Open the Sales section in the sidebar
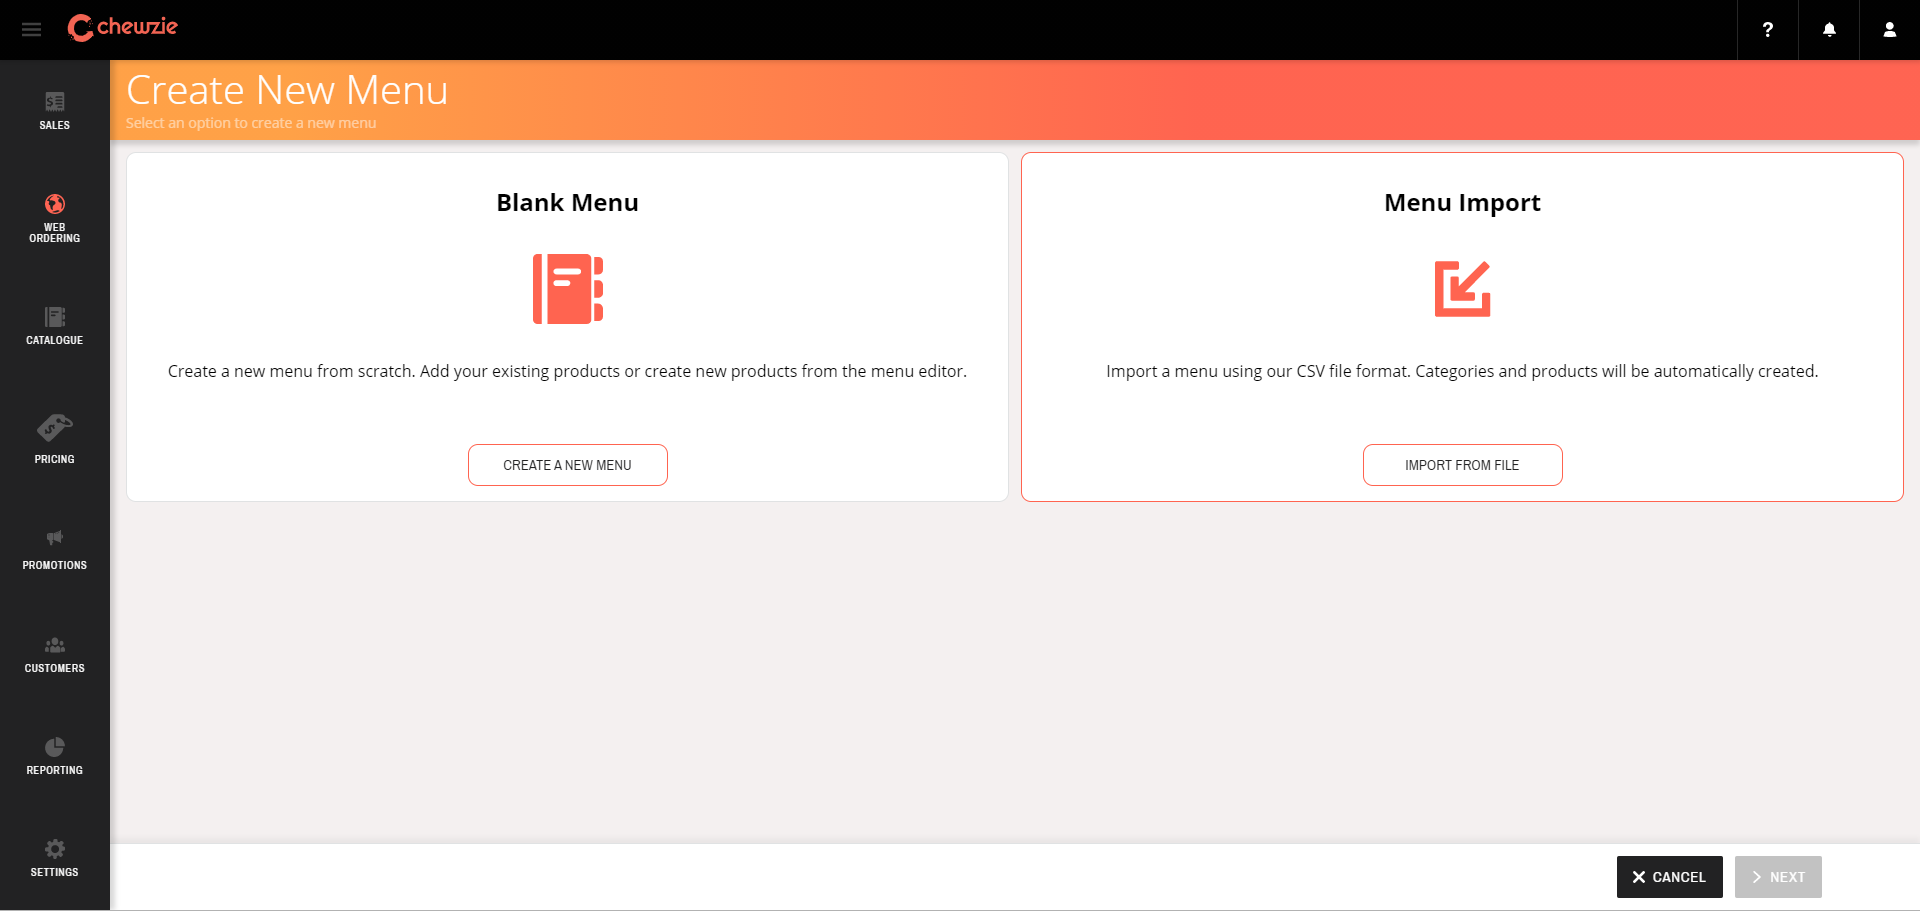Viewport: 1920px width, 912px height. (54, 110)
